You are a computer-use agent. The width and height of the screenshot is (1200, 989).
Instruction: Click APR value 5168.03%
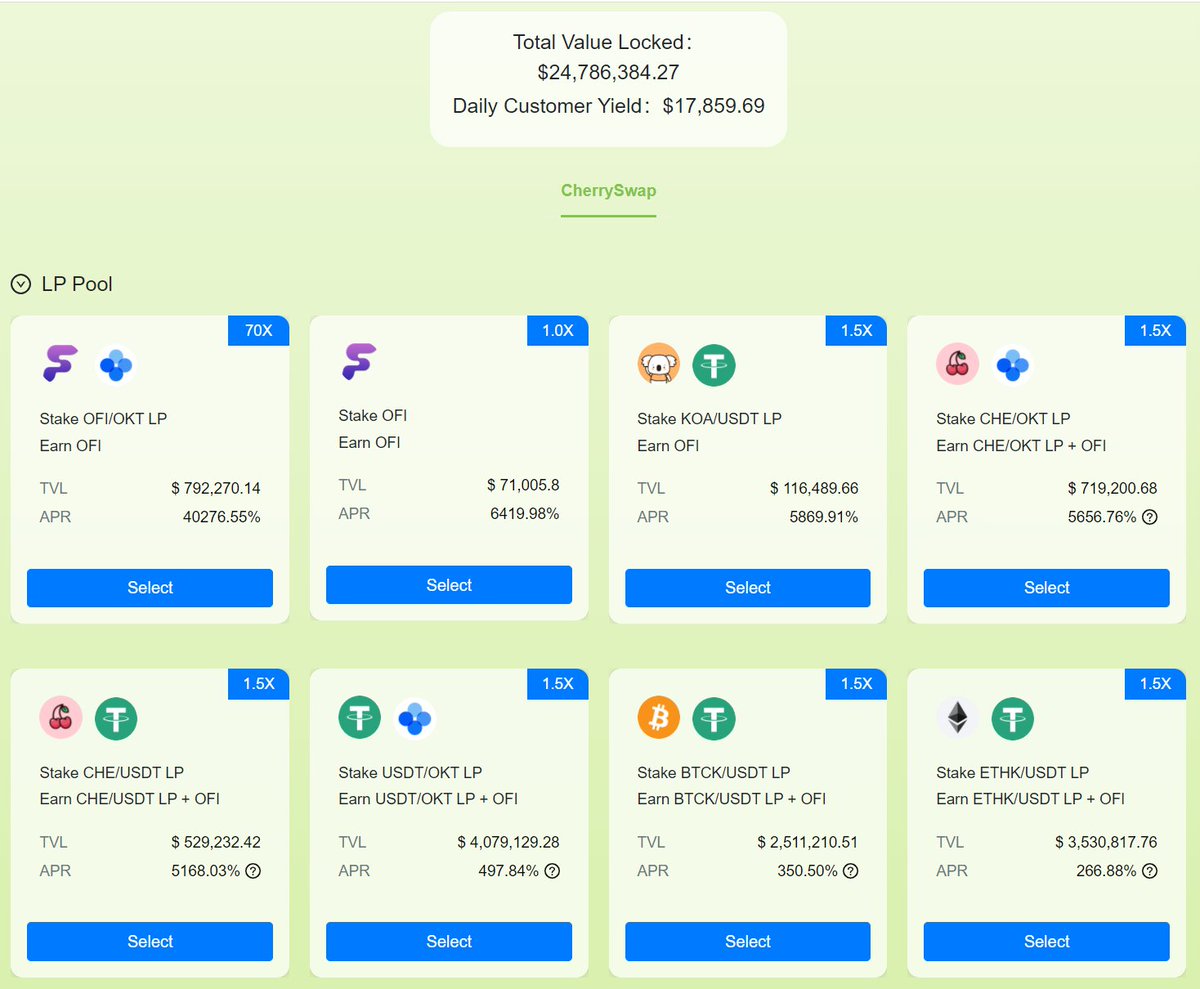[x=206, y=870]
